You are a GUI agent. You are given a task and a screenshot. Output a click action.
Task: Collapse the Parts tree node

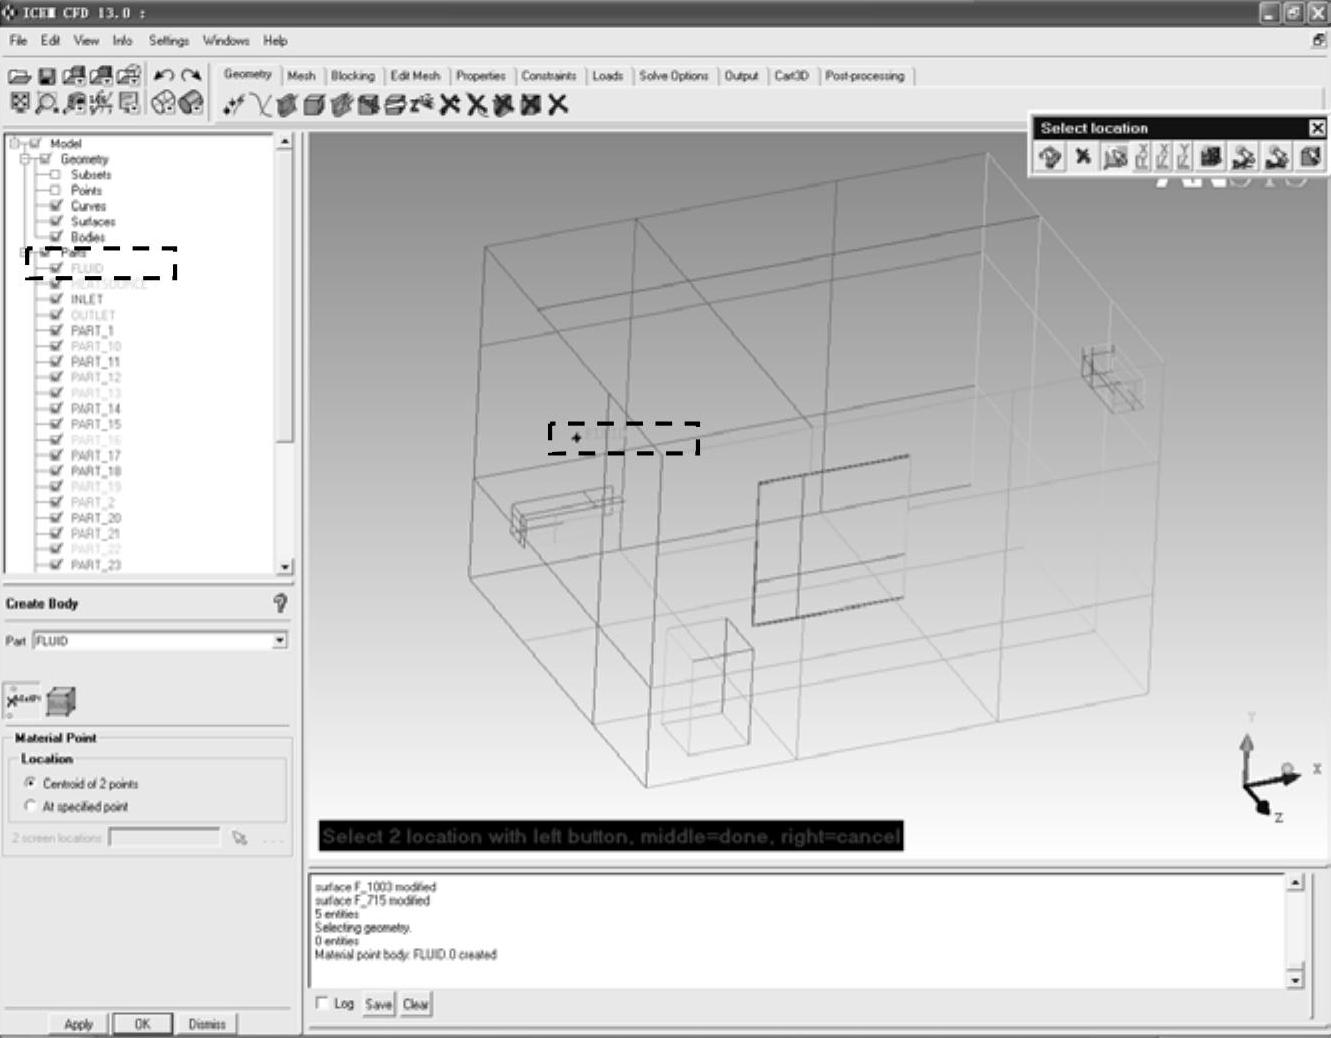25,252
